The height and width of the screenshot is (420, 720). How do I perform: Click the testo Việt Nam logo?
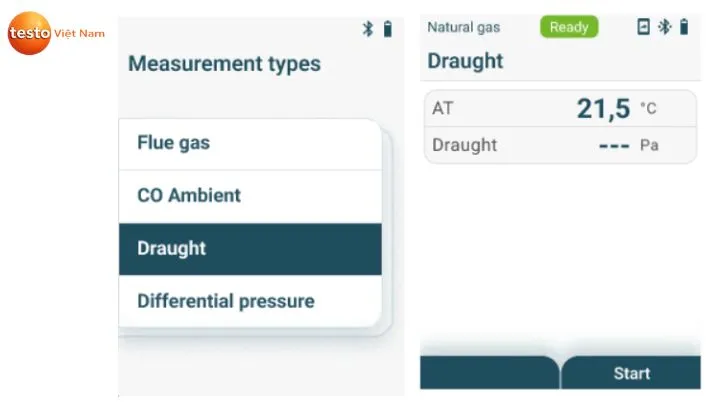point(55,33)
